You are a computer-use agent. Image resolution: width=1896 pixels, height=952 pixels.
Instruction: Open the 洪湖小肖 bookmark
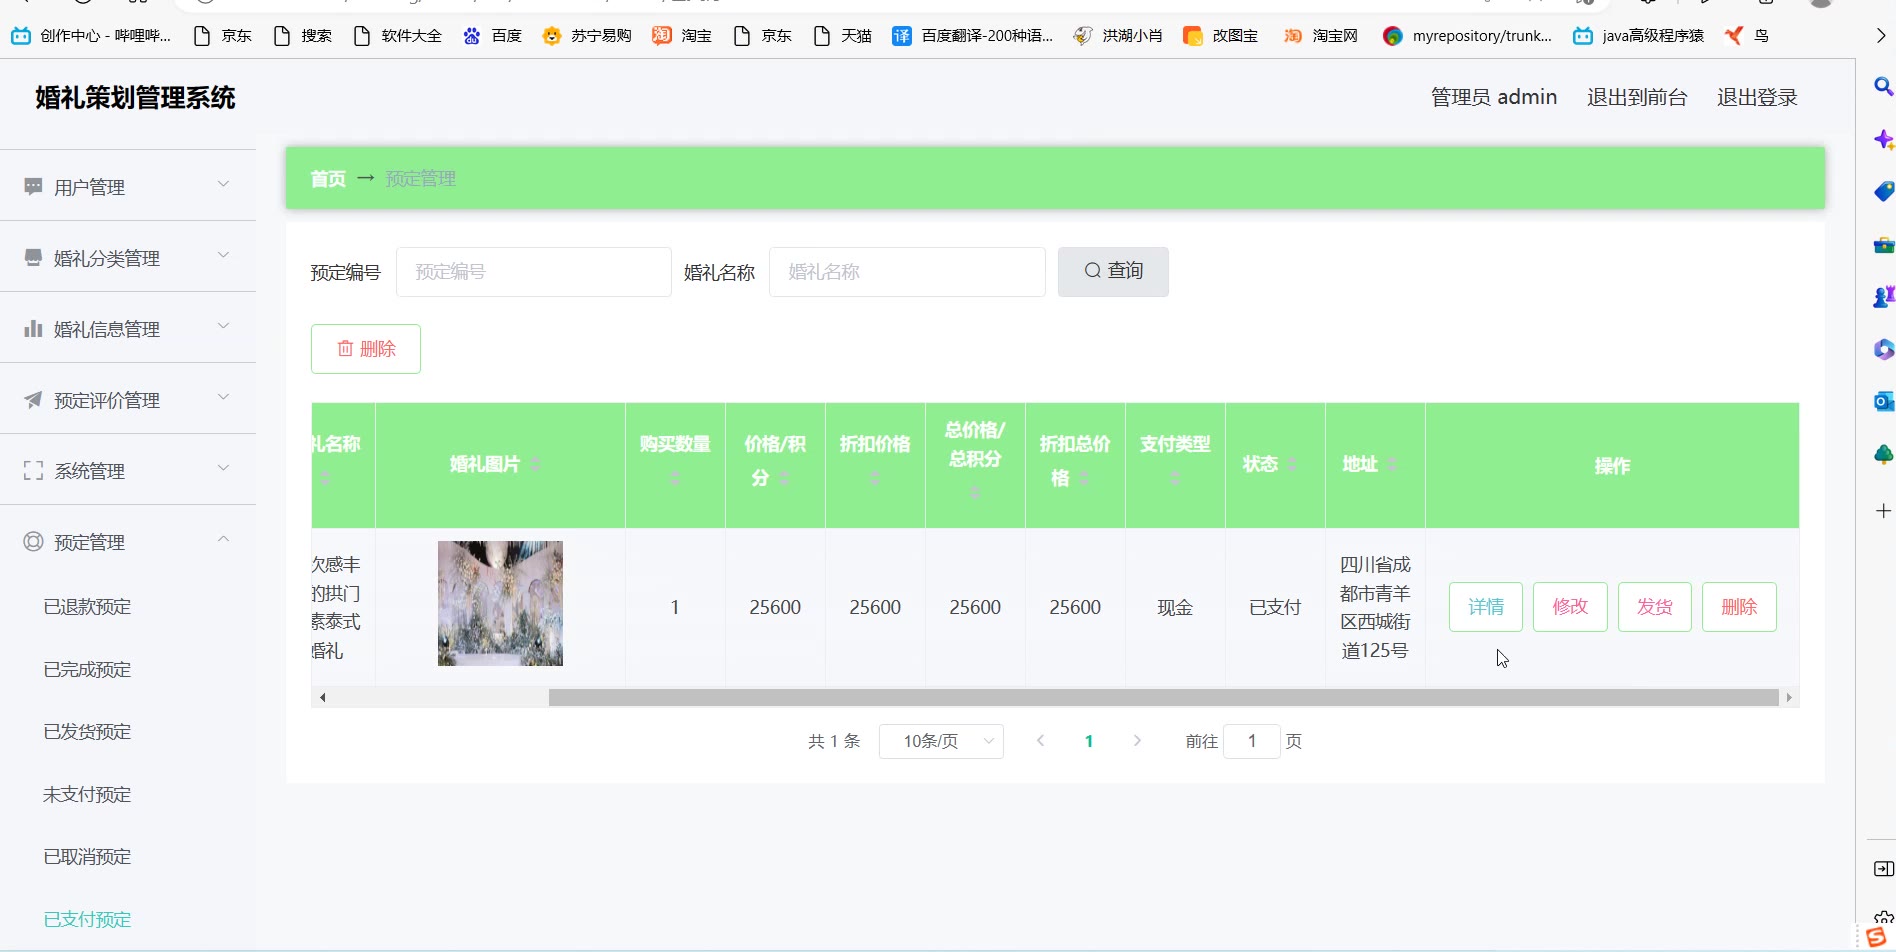tap(1117, 36)
